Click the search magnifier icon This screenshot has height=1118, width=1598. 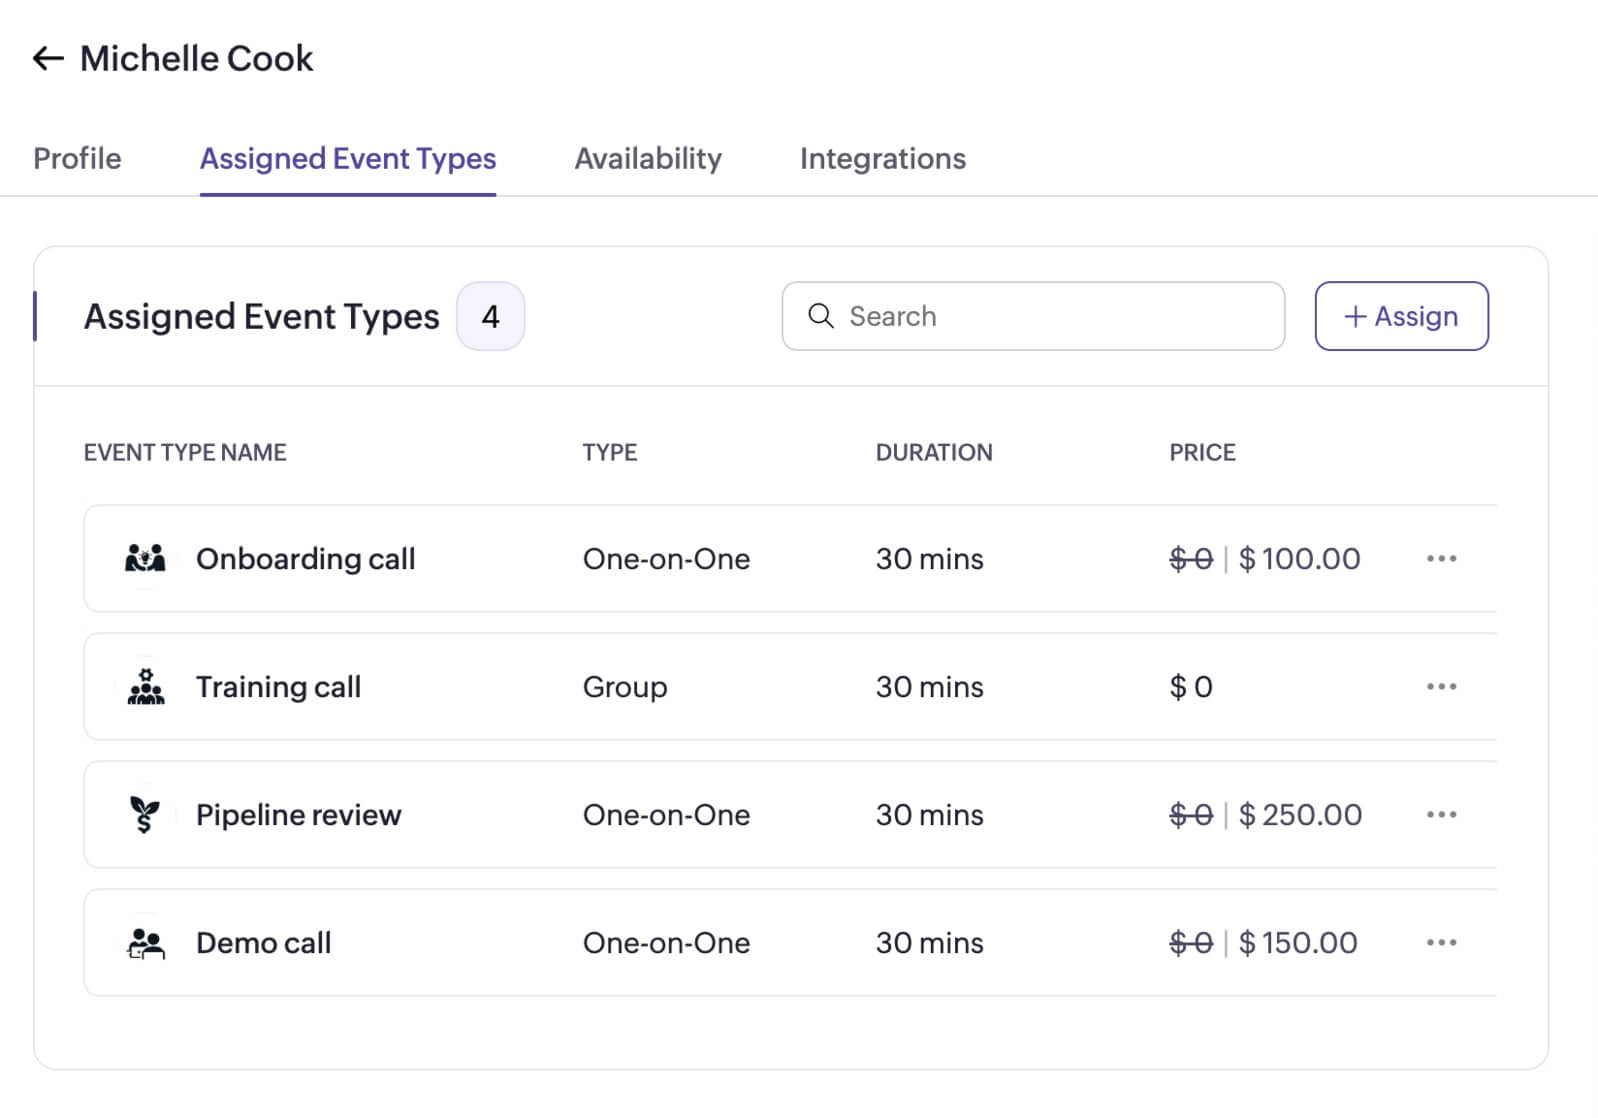[821, 316]
